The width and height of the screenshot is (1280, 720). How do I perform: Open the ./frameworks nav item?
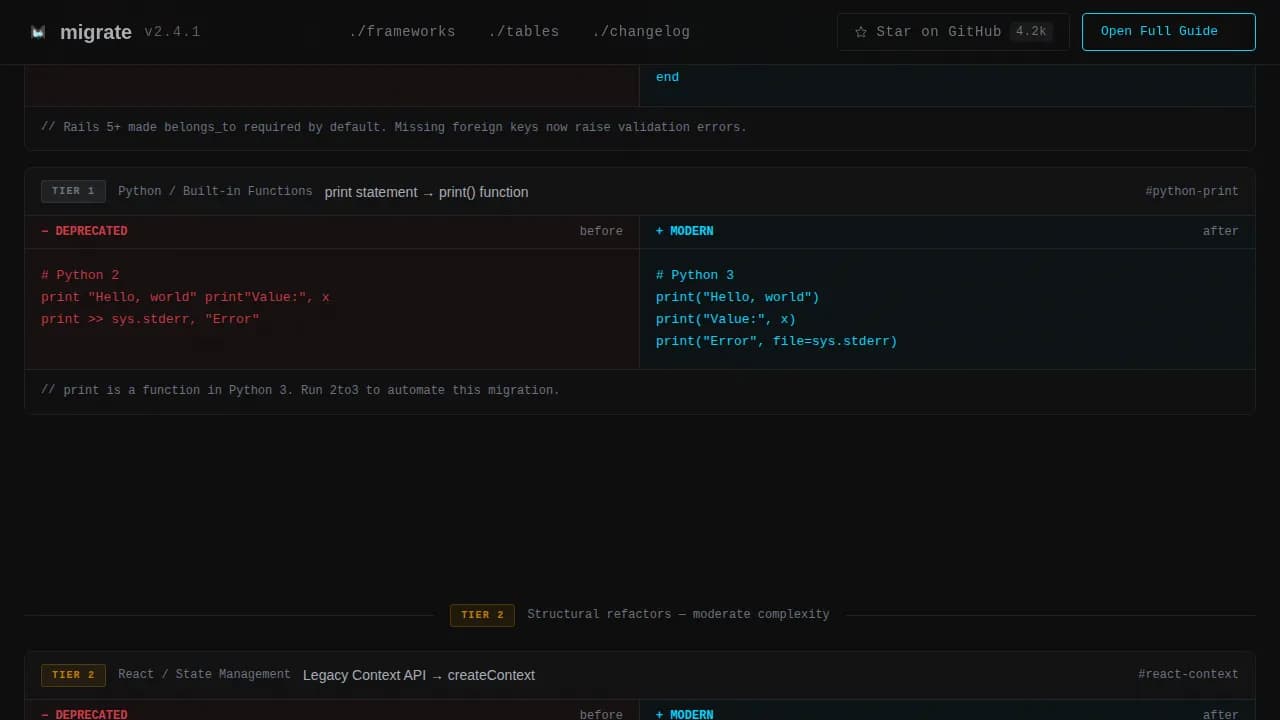pos(402,32)
